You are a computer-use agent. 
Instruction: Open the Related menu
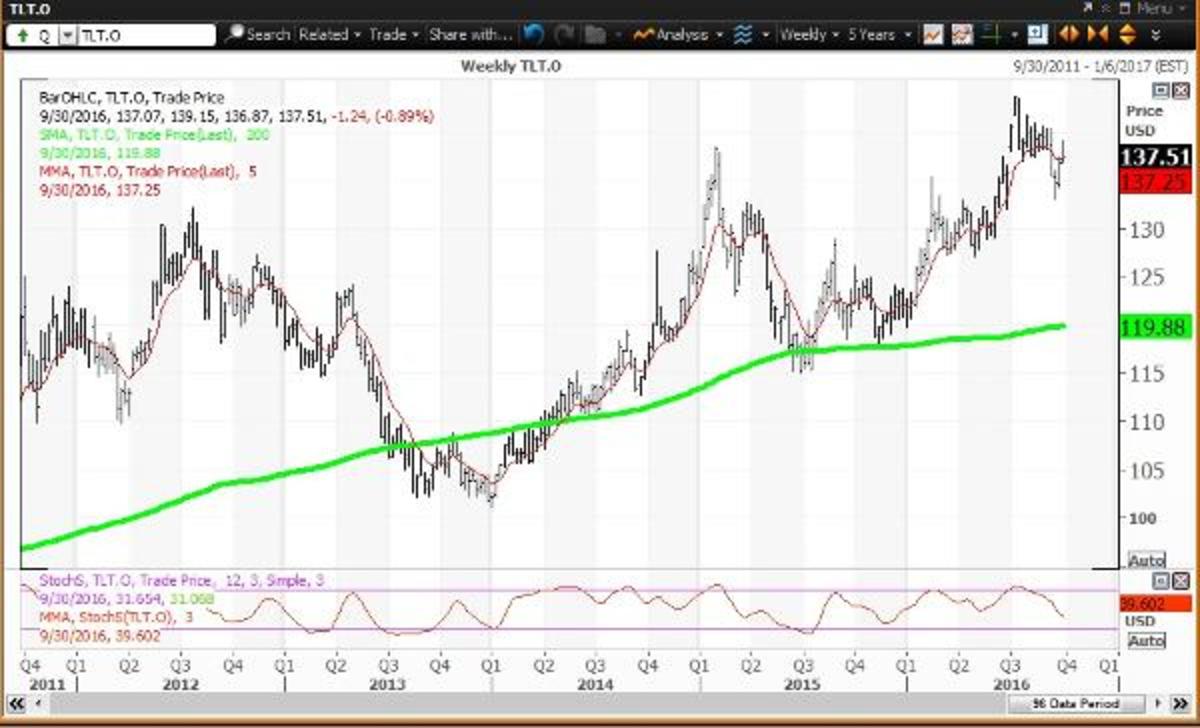(x=329, y=34)
